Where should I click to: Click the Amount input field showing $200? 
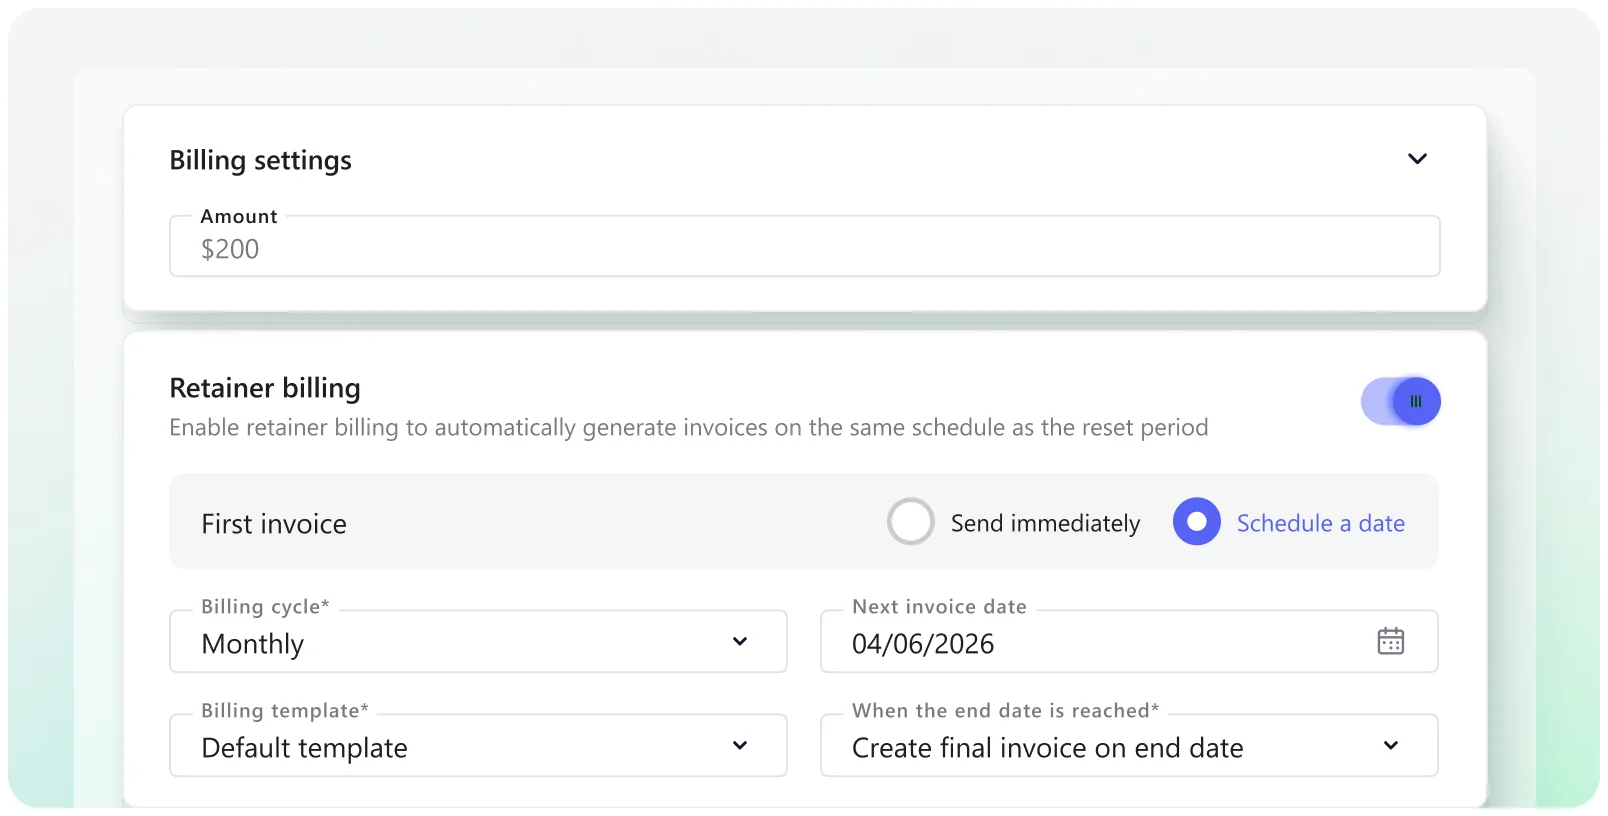point(804,249)
